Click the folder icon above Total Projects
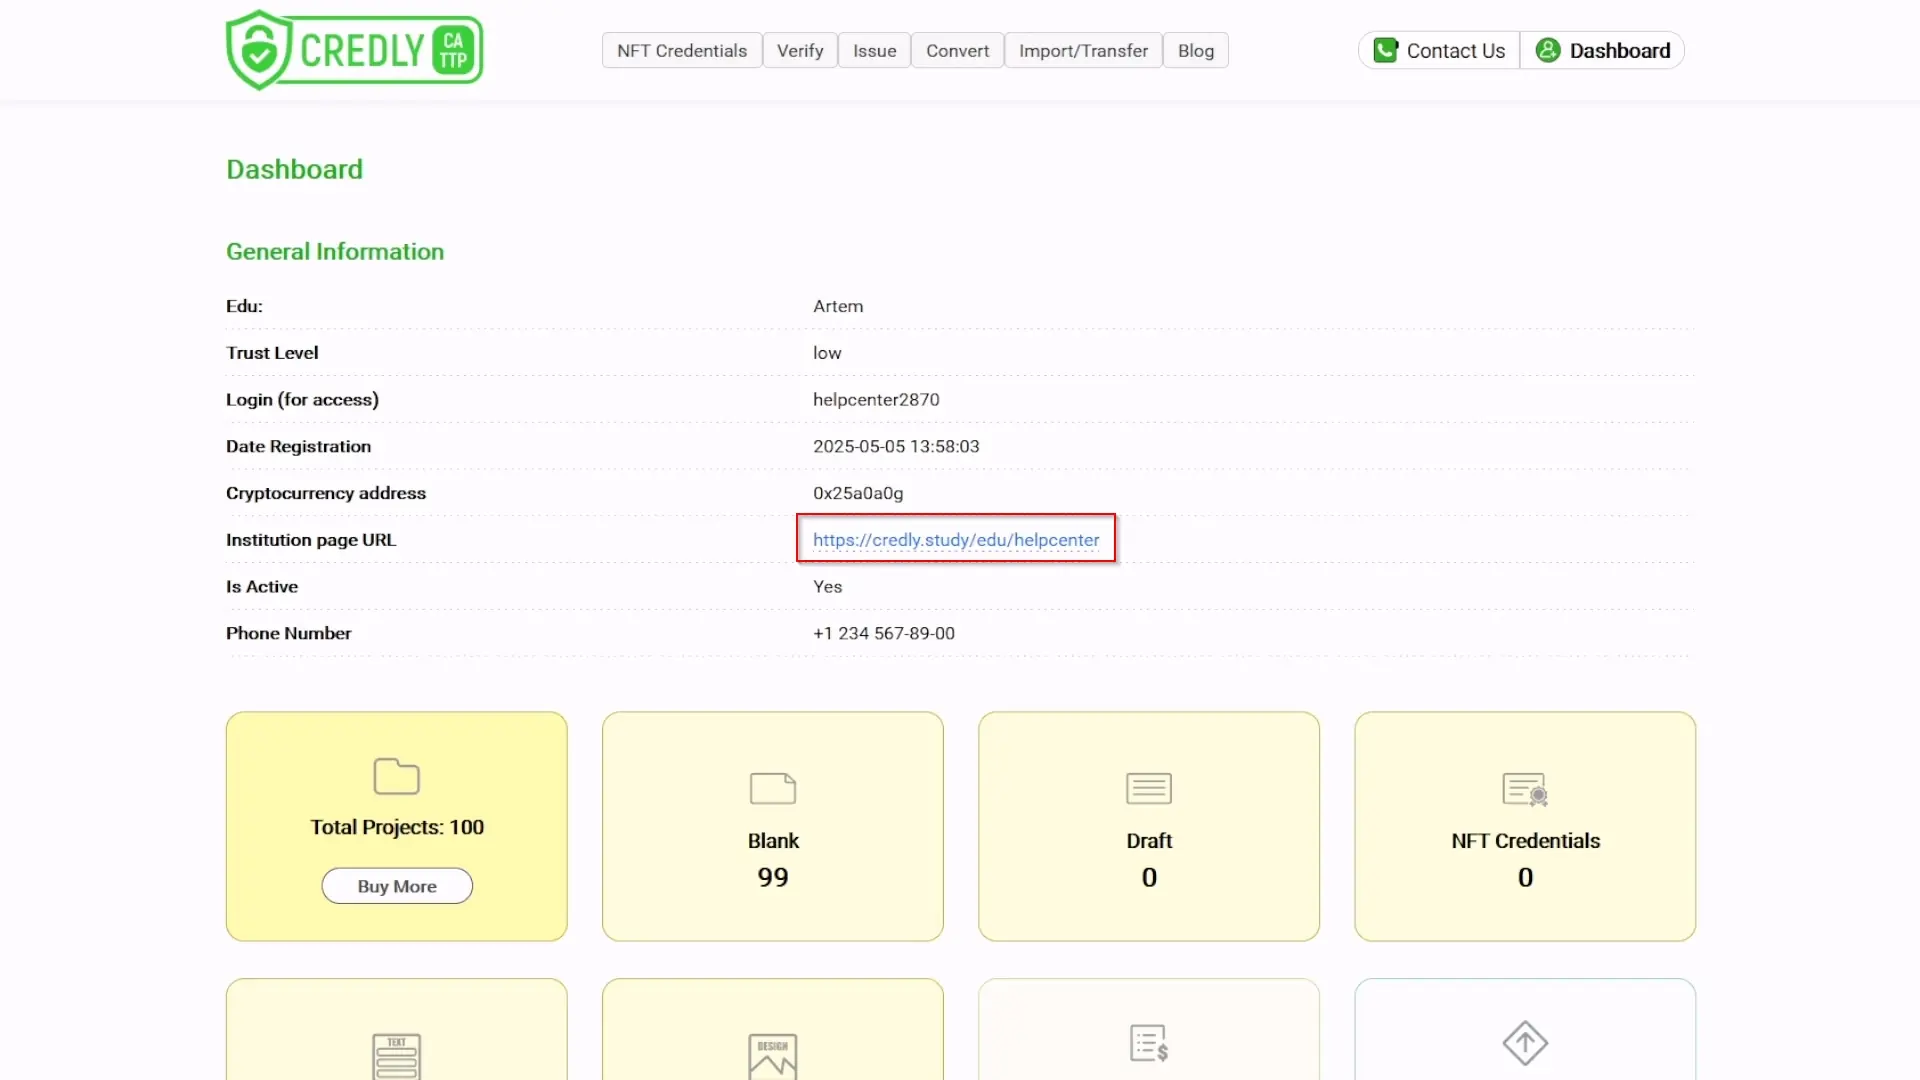This screenshot has width=1920, height=1080. pyautogui.click(x=396, y=776)
